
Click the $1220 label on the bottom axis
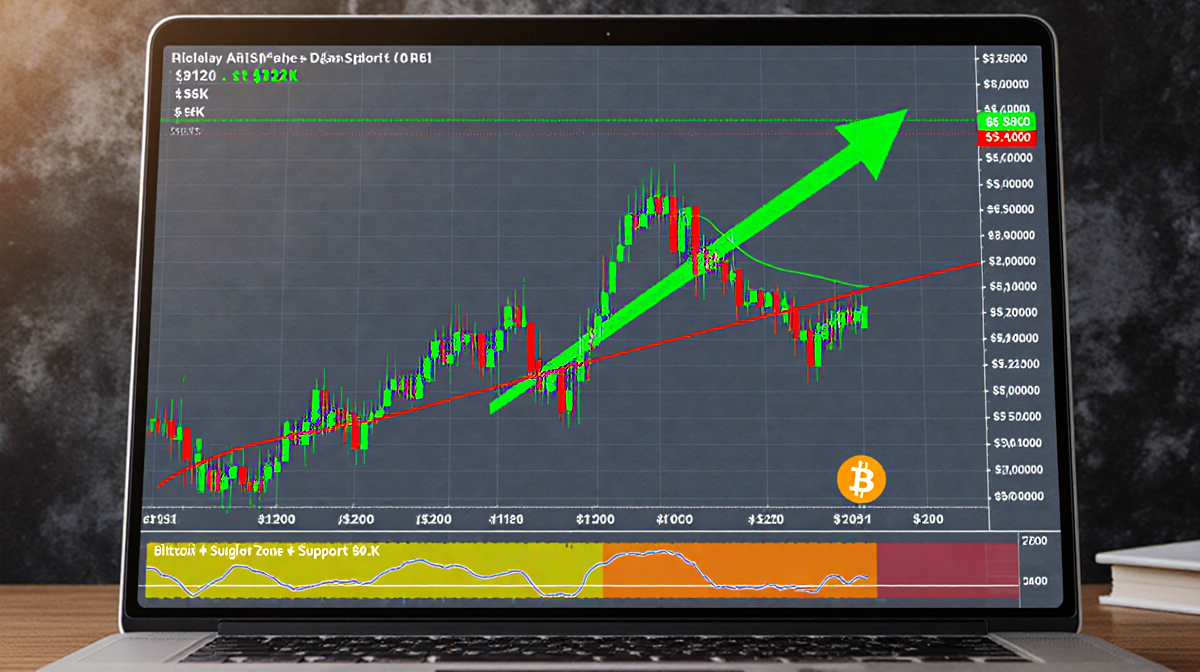(766, 520)
